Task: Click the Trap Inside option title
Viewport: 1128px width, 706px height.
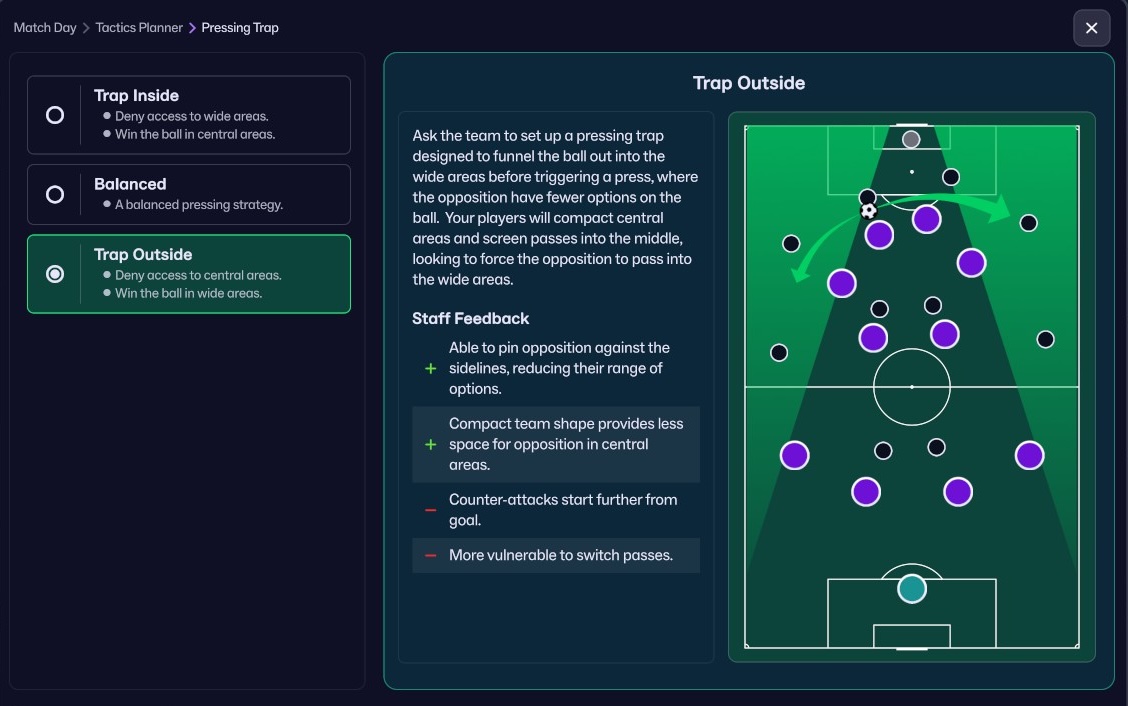Action: click(136, 96)
